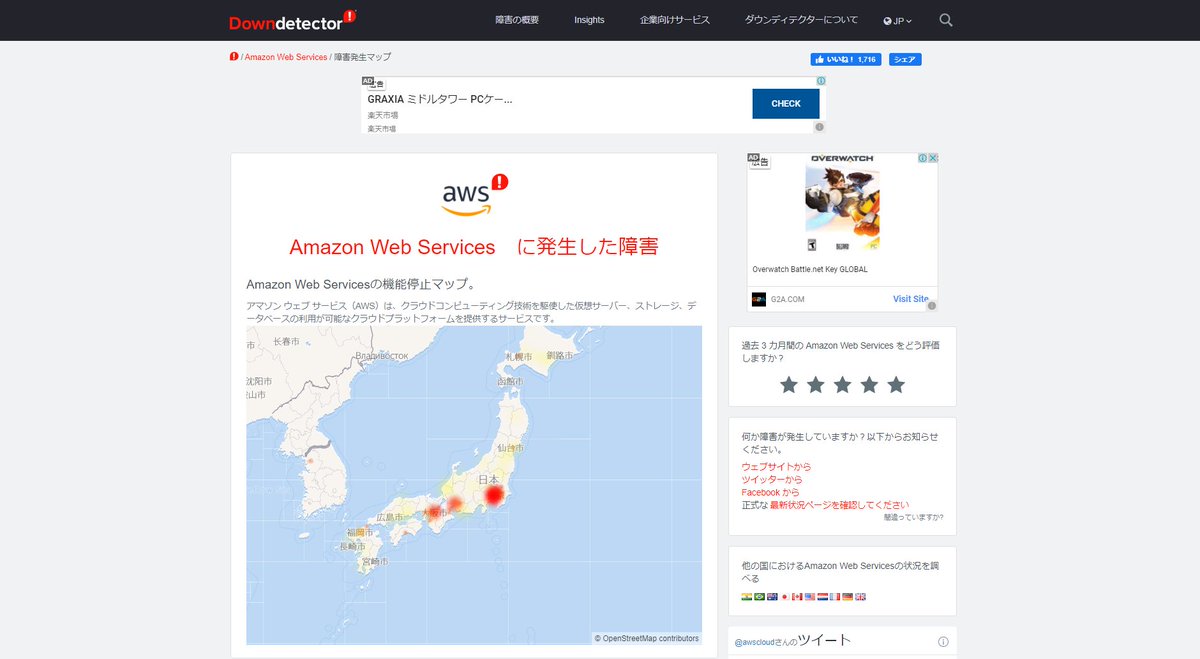Screen dimensions: 1200x659
Task: Select the United Kingdom flag
Action: (x=860, y=597)
